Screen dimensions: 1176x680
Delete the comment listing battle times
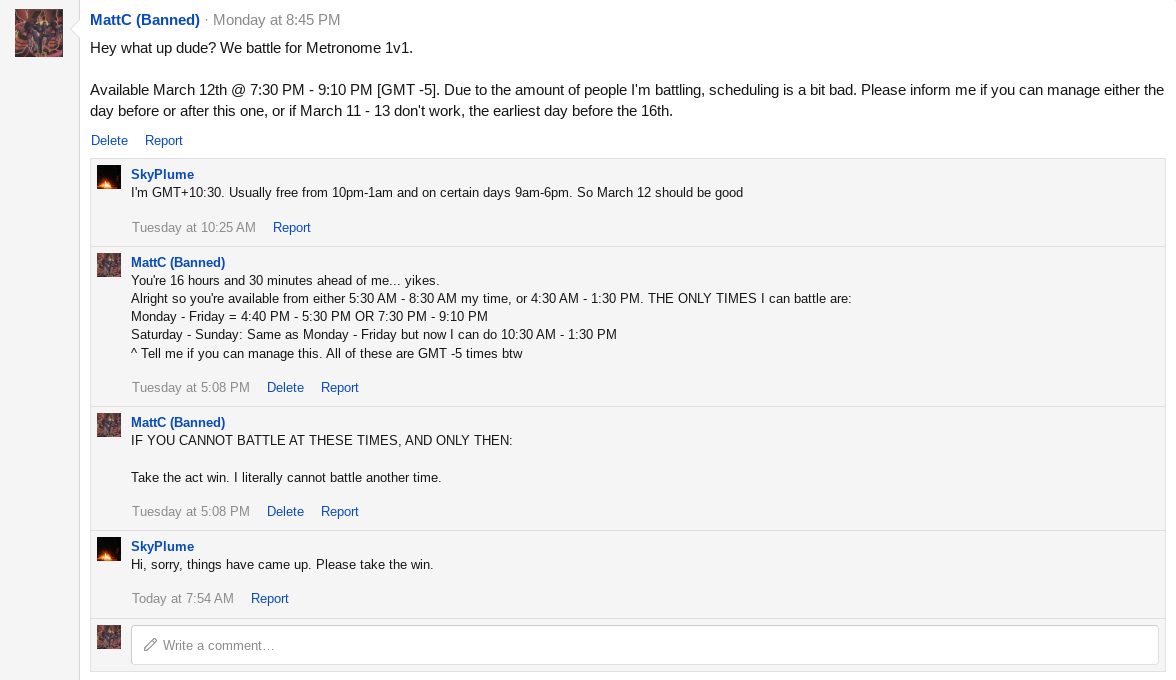click(285, 388)
